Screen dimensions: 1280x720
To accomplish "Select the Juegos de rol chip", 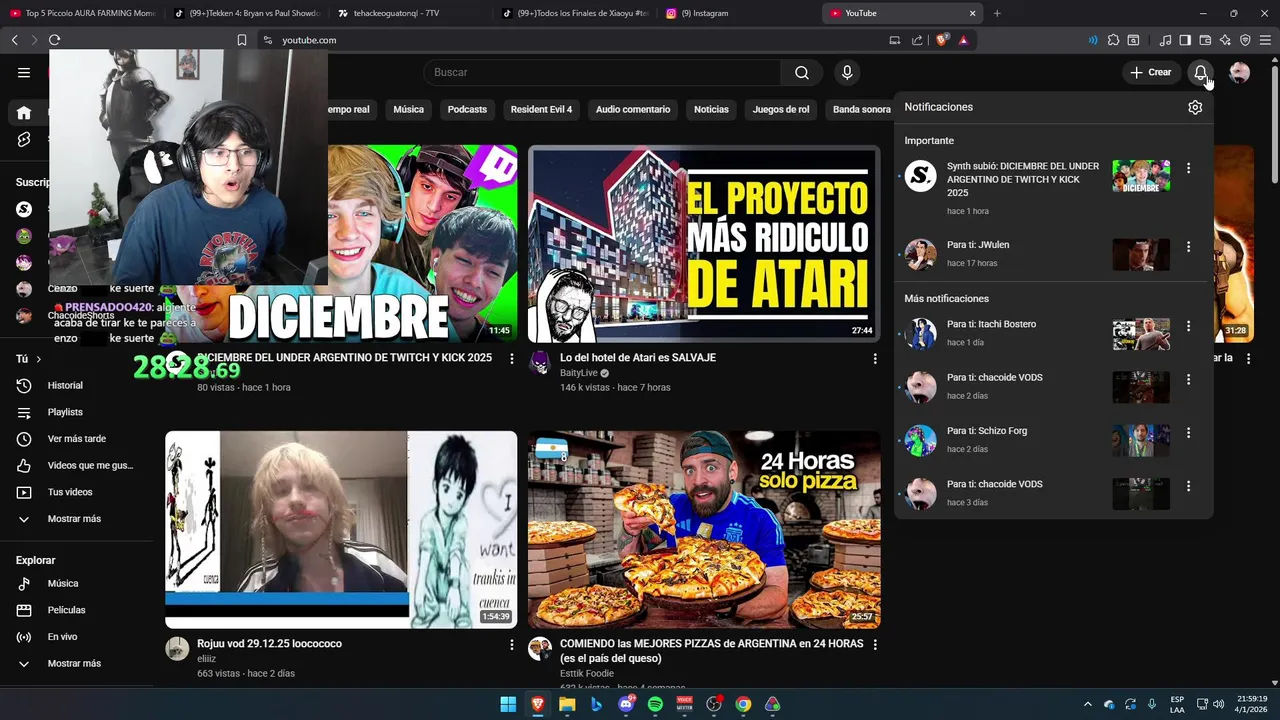I will click(781, 109).
